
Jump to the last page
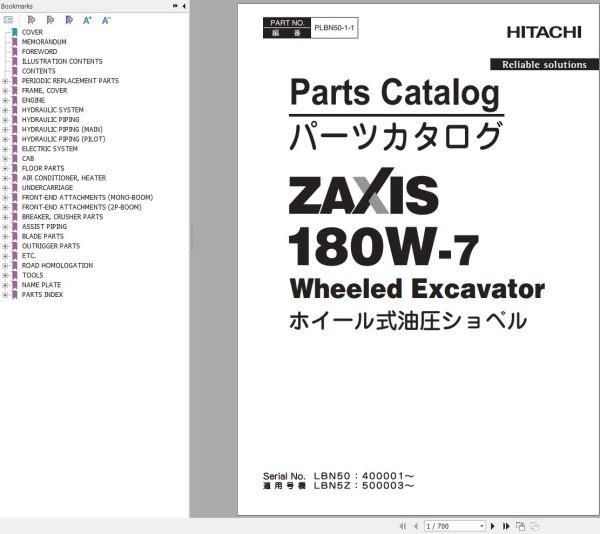506,526
